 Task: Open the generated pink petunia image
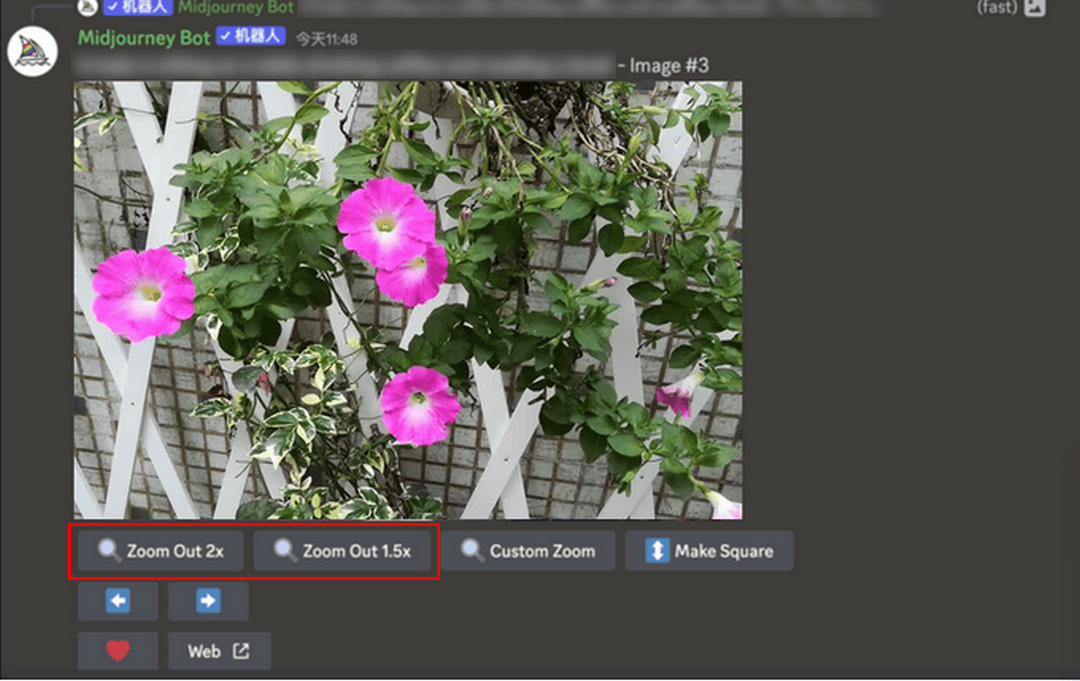408,300
